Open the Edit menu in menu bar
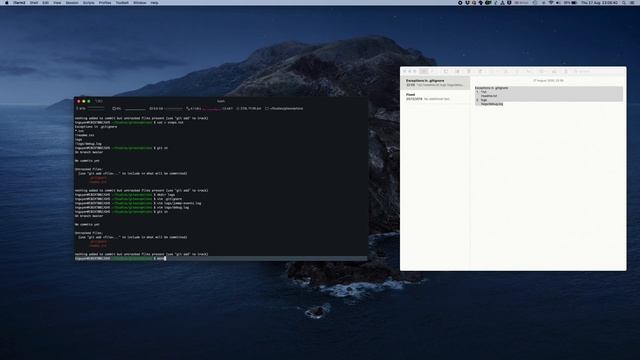Screen dimensions: 640x360 click(x=45, y=2)
